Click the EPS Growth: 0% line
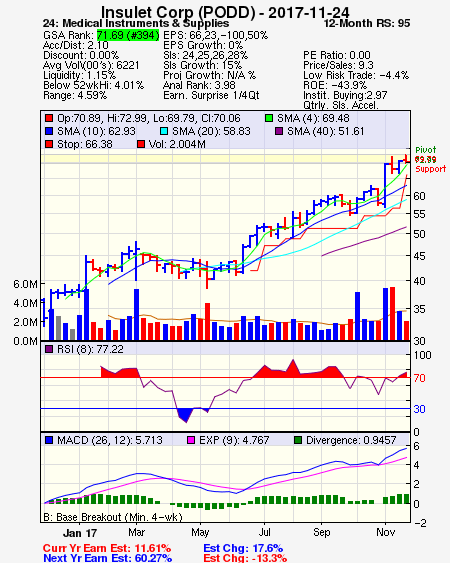The width and height of the screenshot is (450, 563). (x=203, y=45)
